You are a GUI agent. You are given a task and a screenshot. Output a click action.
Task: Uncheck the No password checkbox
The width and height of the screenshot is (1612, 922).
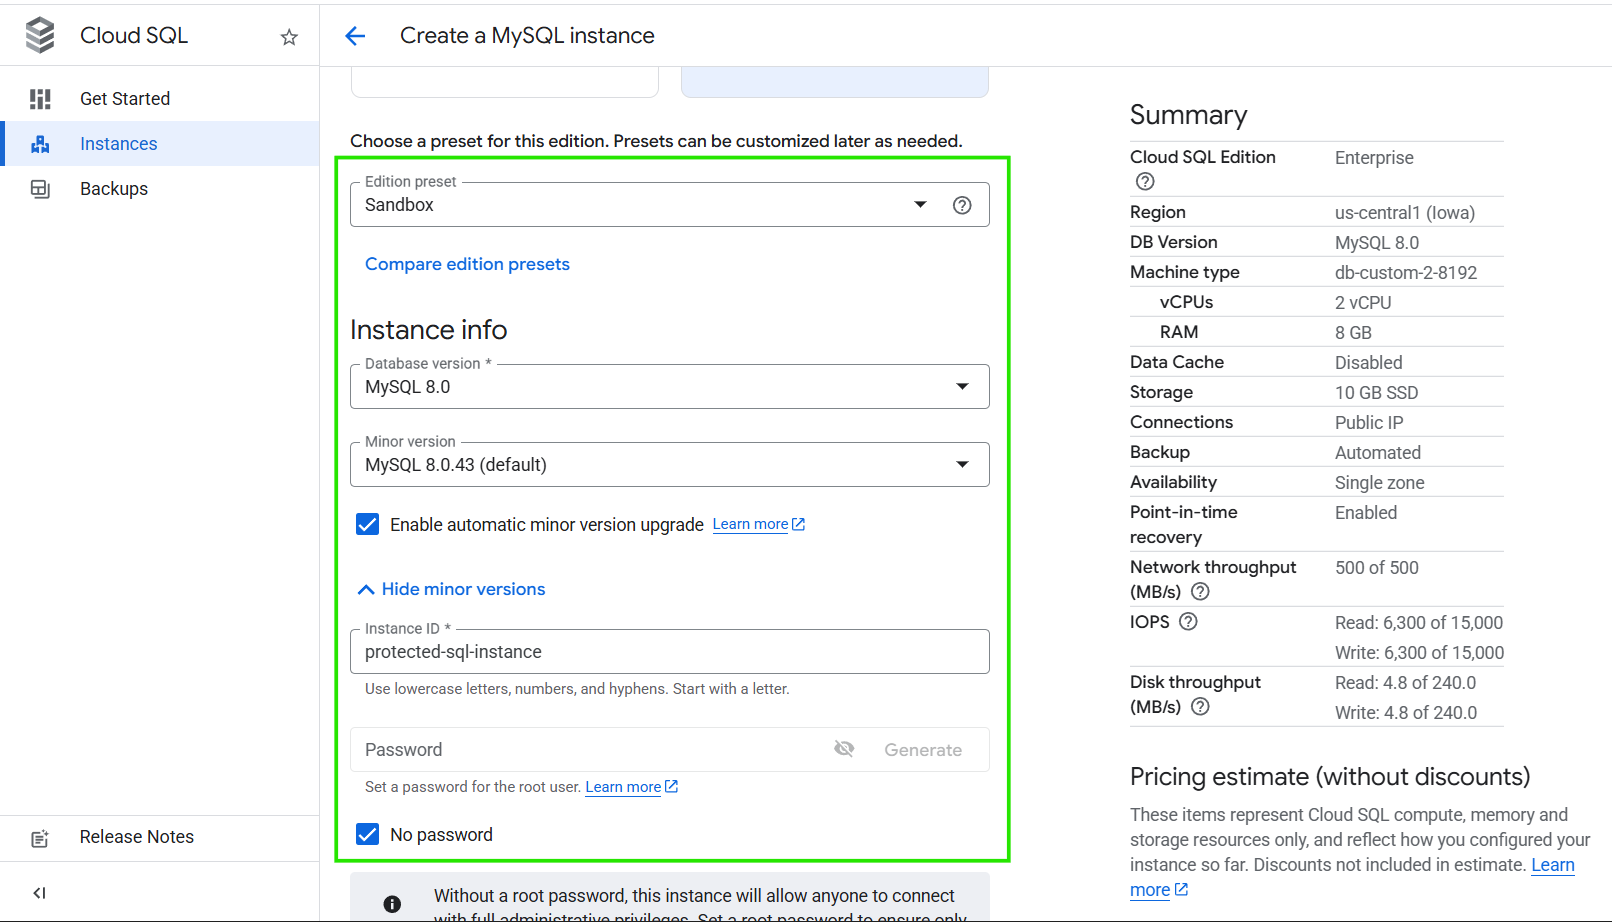[x=368, y=835]
